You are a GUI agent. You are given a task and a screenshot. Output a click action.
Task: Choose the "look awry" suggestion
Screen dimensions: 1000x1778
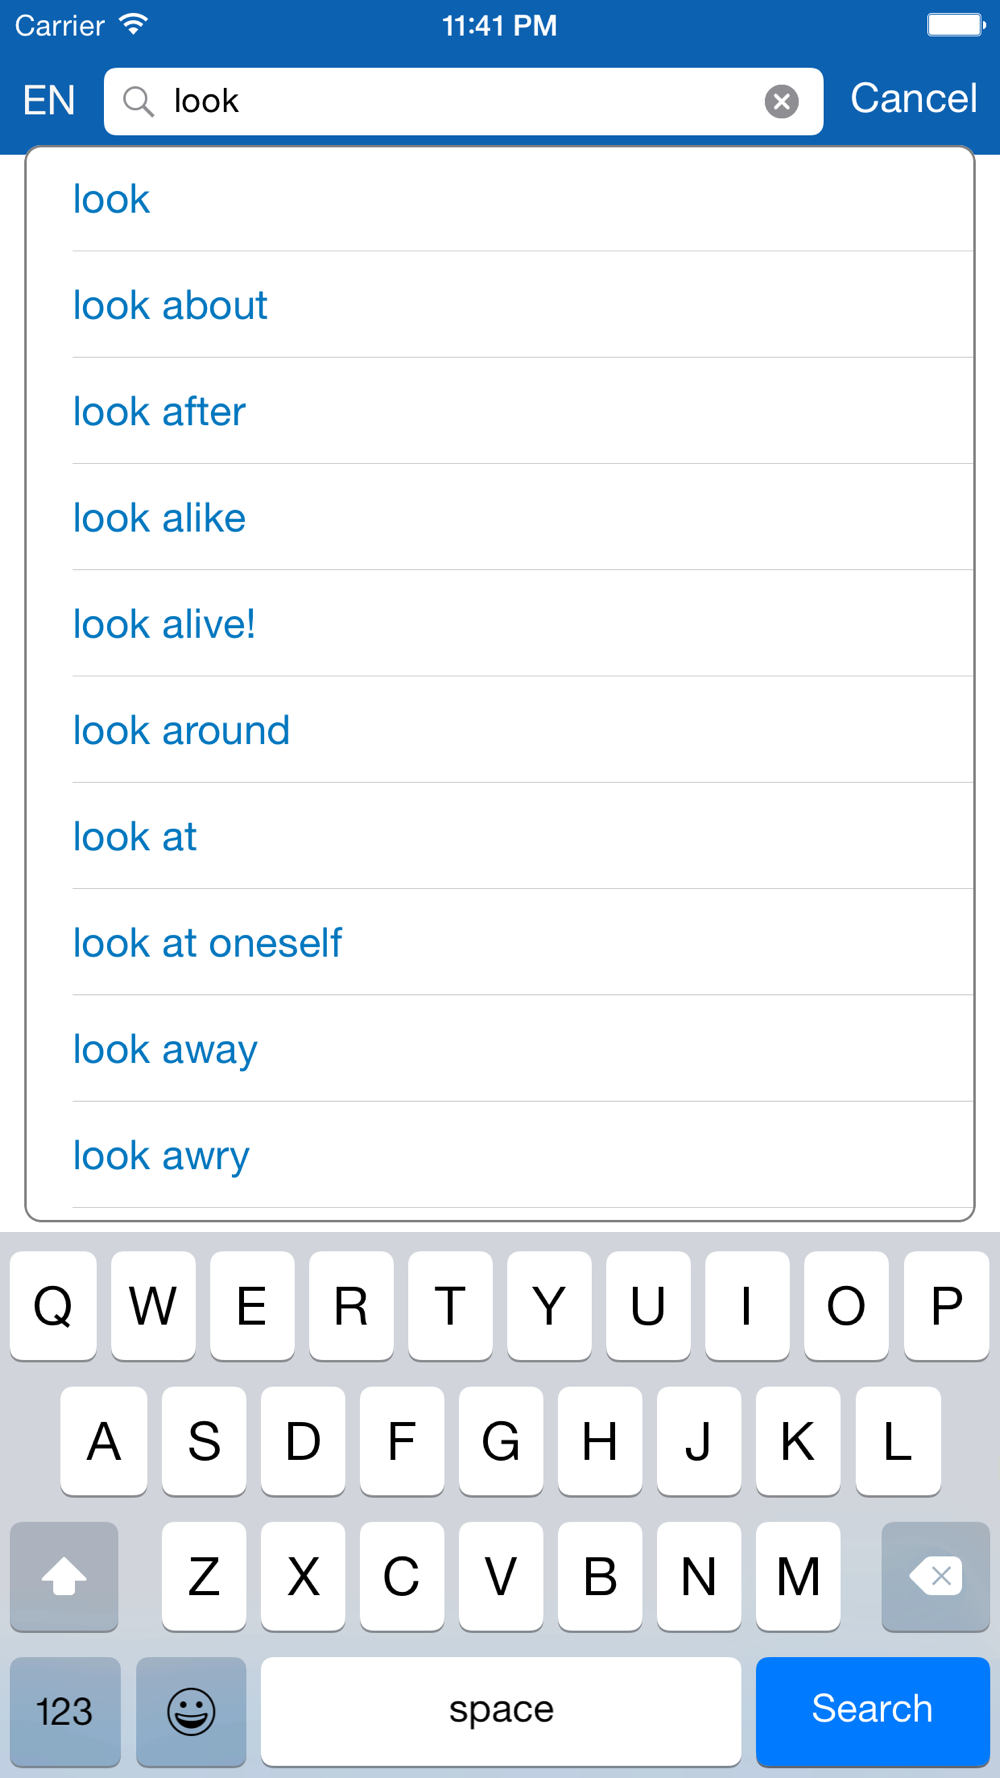point(161,1155)
